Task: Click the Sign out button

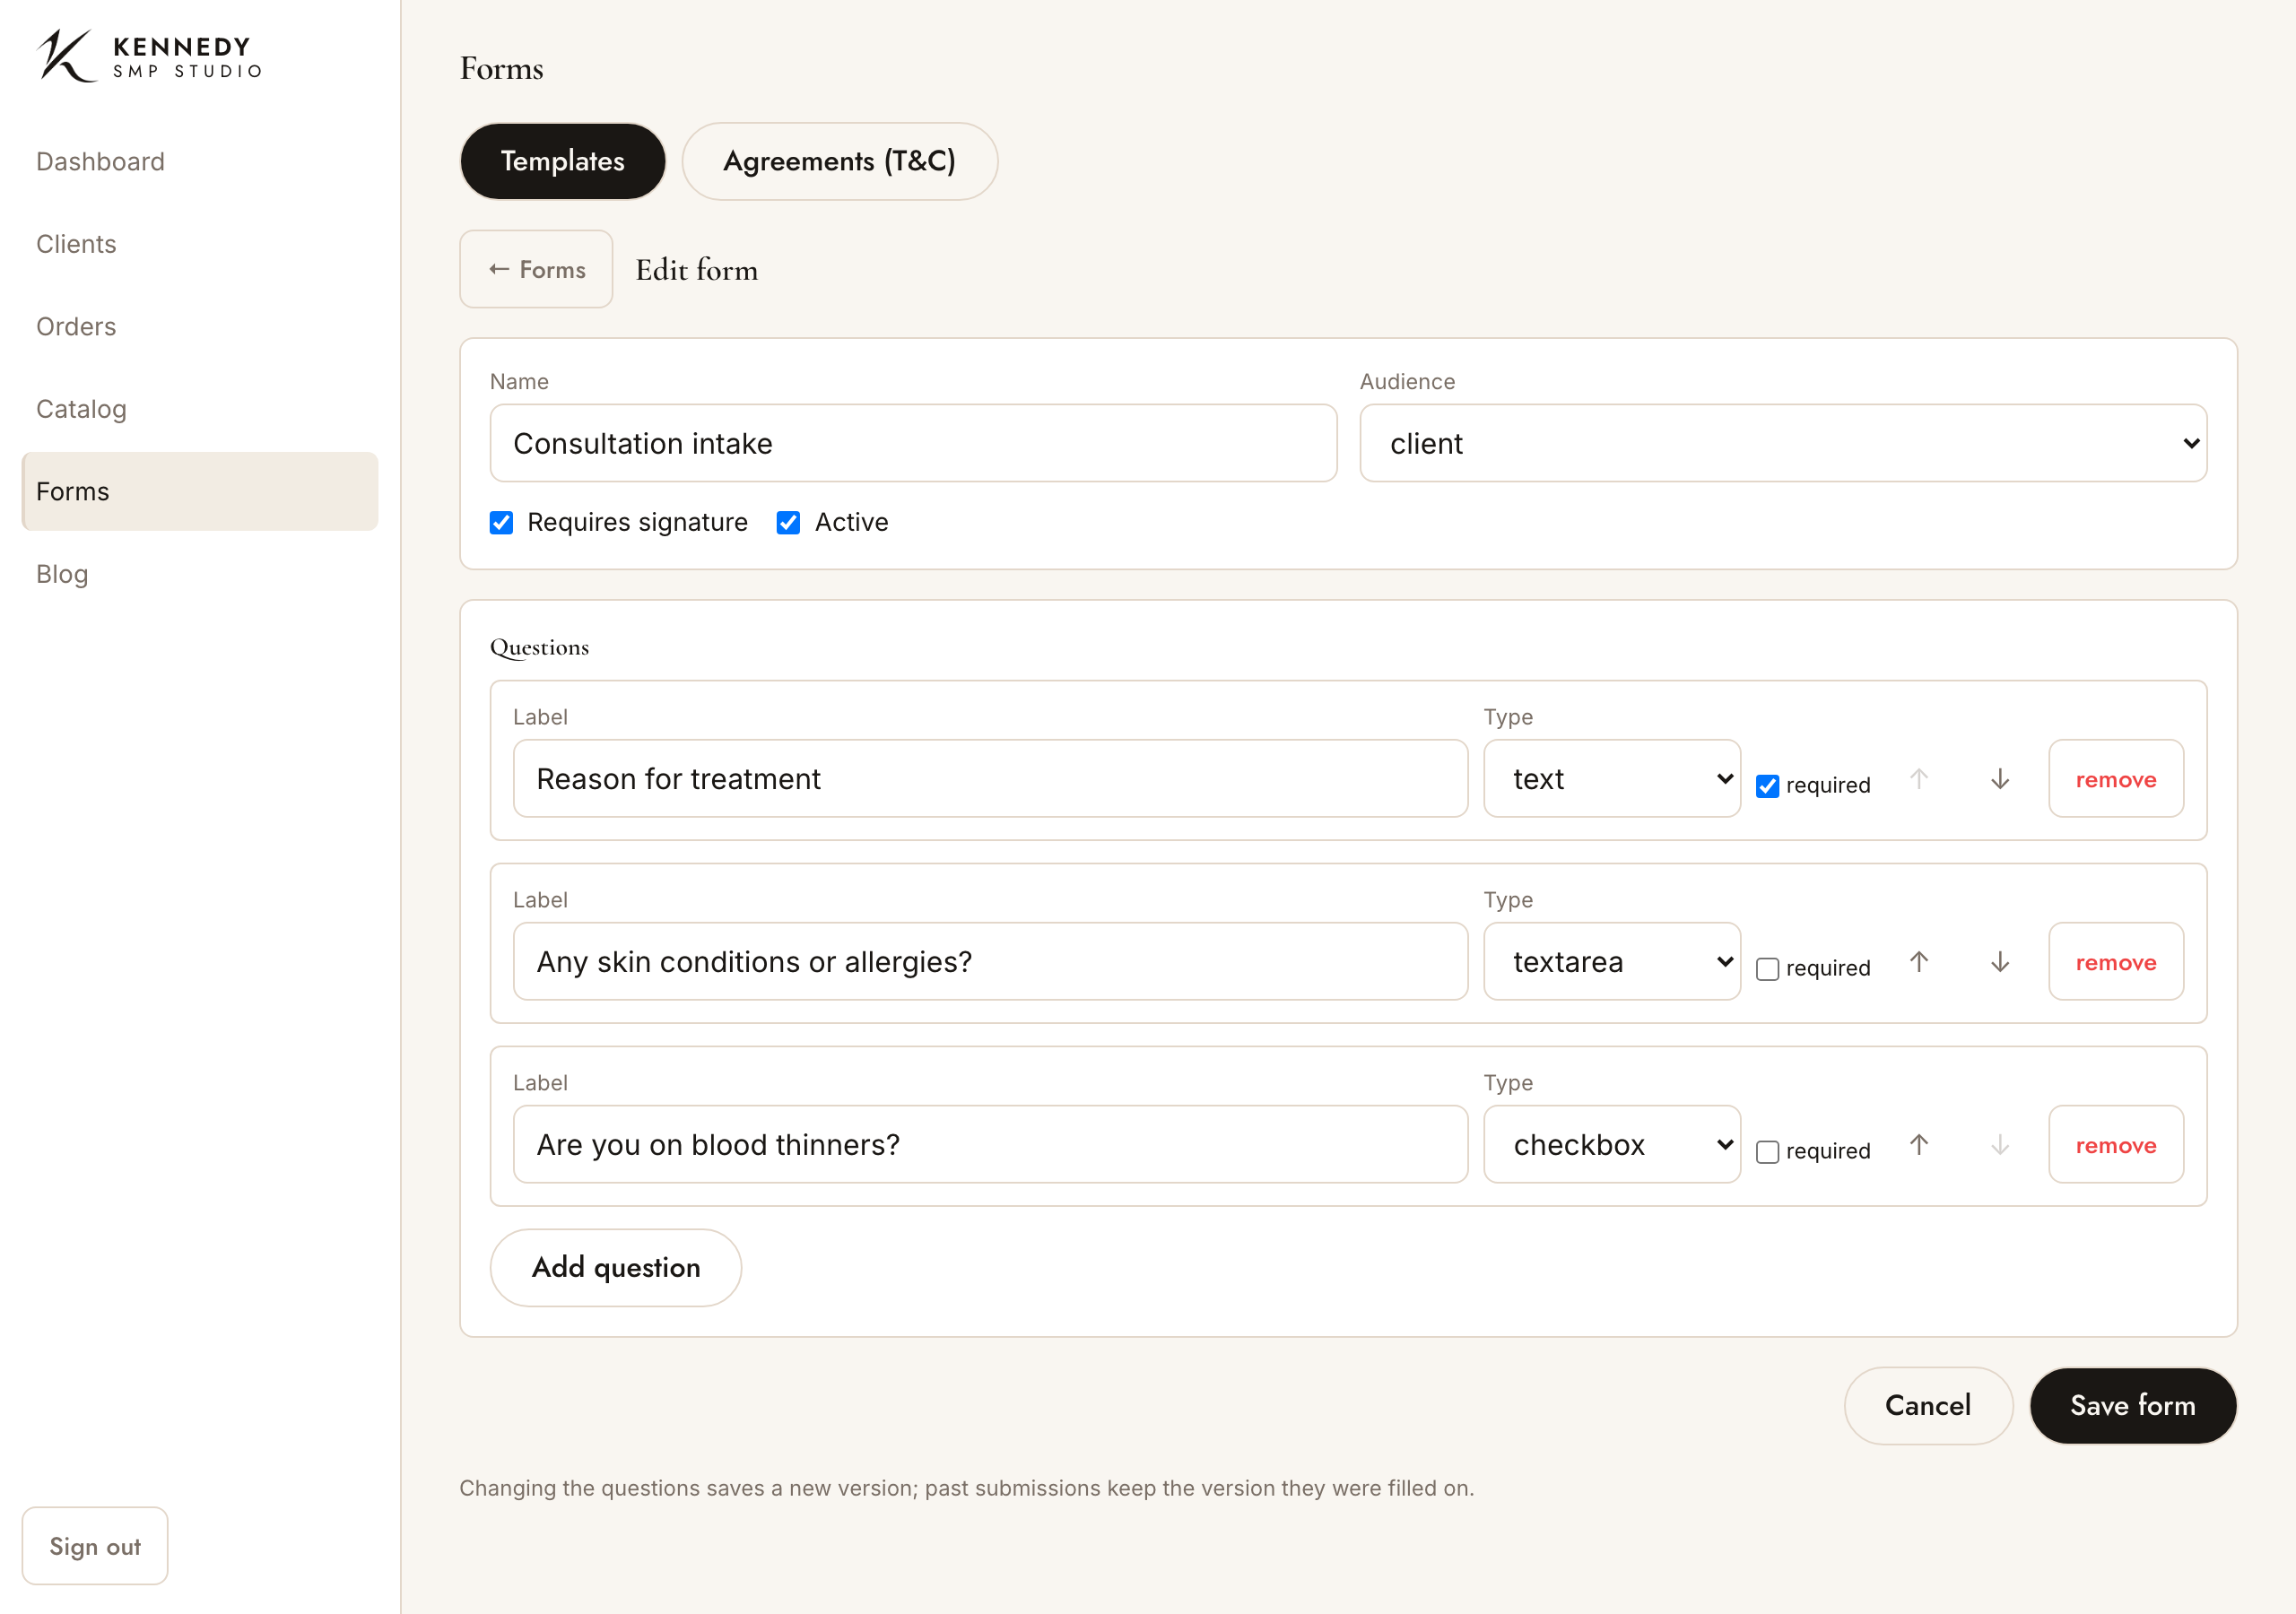Action: [95, 1546]
